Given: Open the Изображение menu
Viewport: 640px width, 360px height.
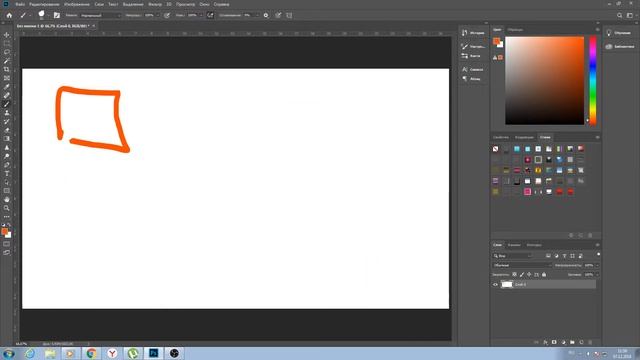Looking at the screenshot, I should [77, 4].
